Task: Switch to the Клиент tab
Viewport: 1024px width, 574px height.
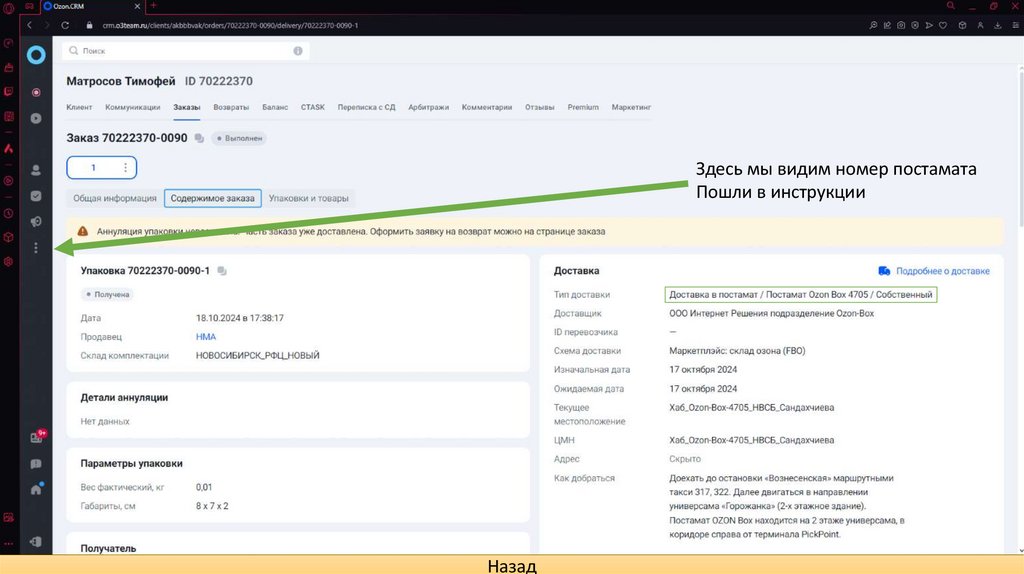Action: [79, 107]
